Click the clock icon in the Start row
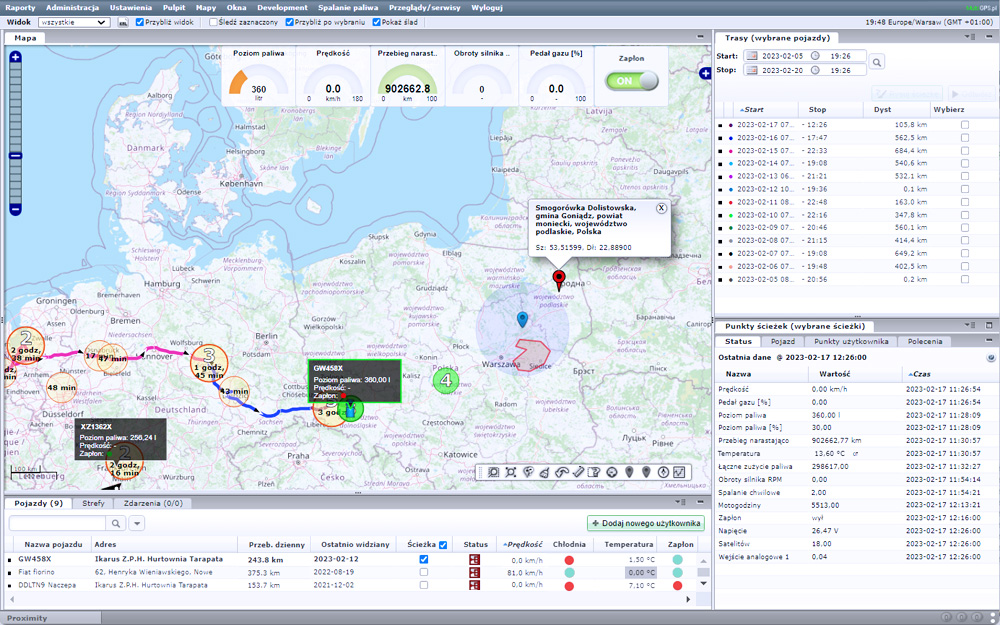 [x=815, y=56]
